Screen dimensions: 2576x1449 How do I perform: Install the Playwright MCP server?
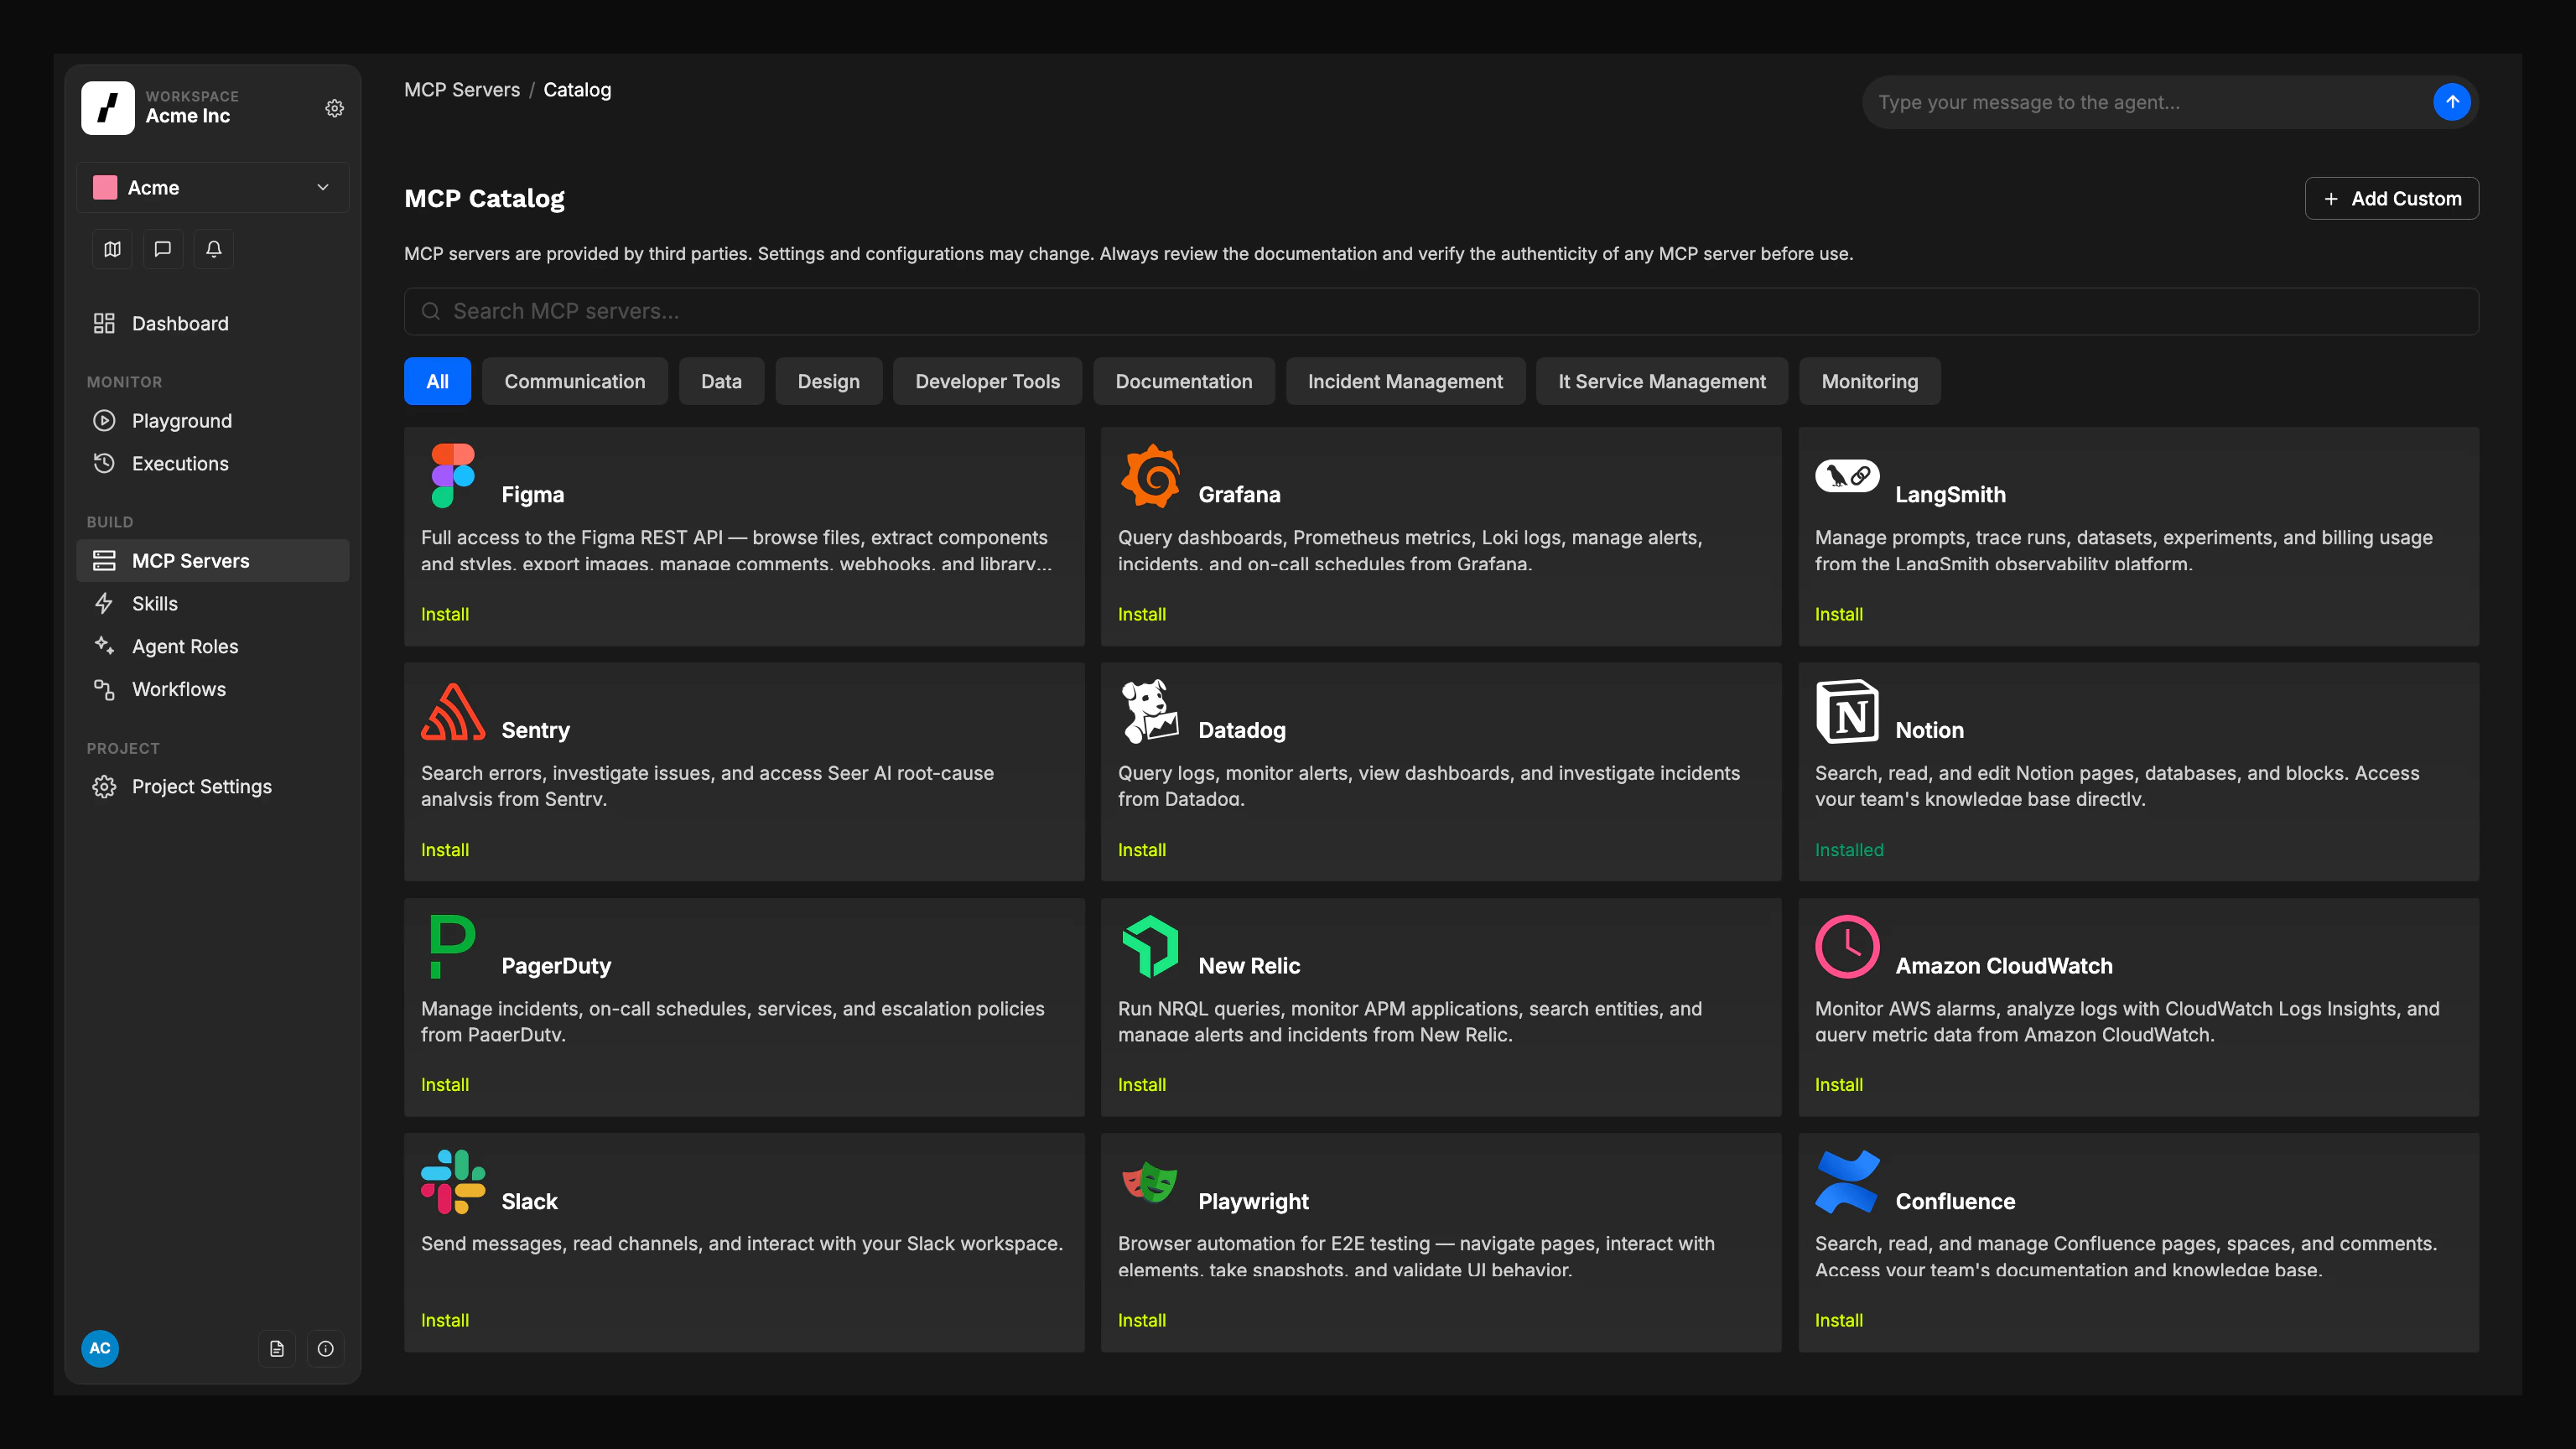[x=1142, y=1320]
